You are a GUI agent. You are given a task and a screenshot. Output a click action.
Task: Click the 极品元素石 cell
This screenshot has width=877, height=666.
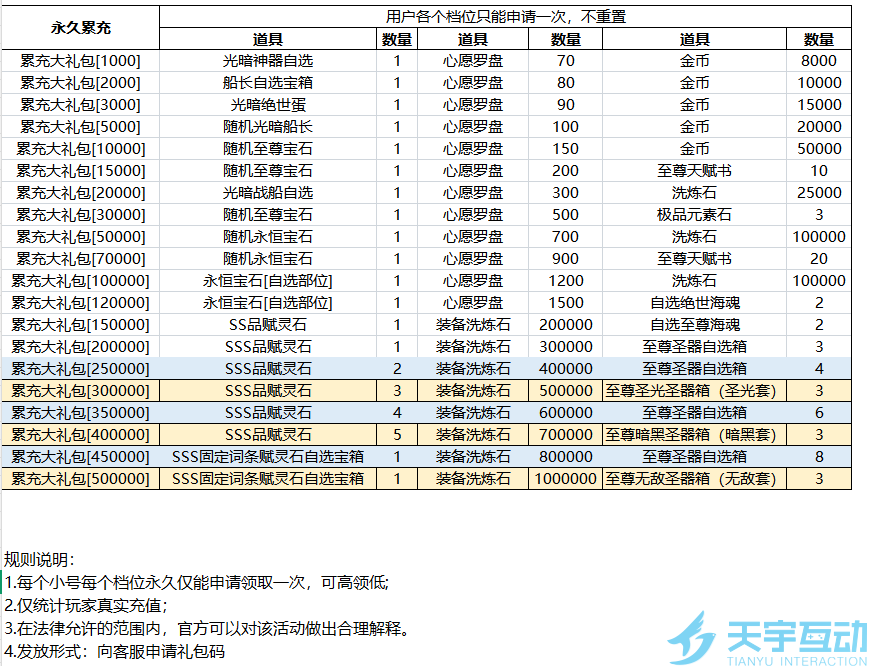[694, 215]
